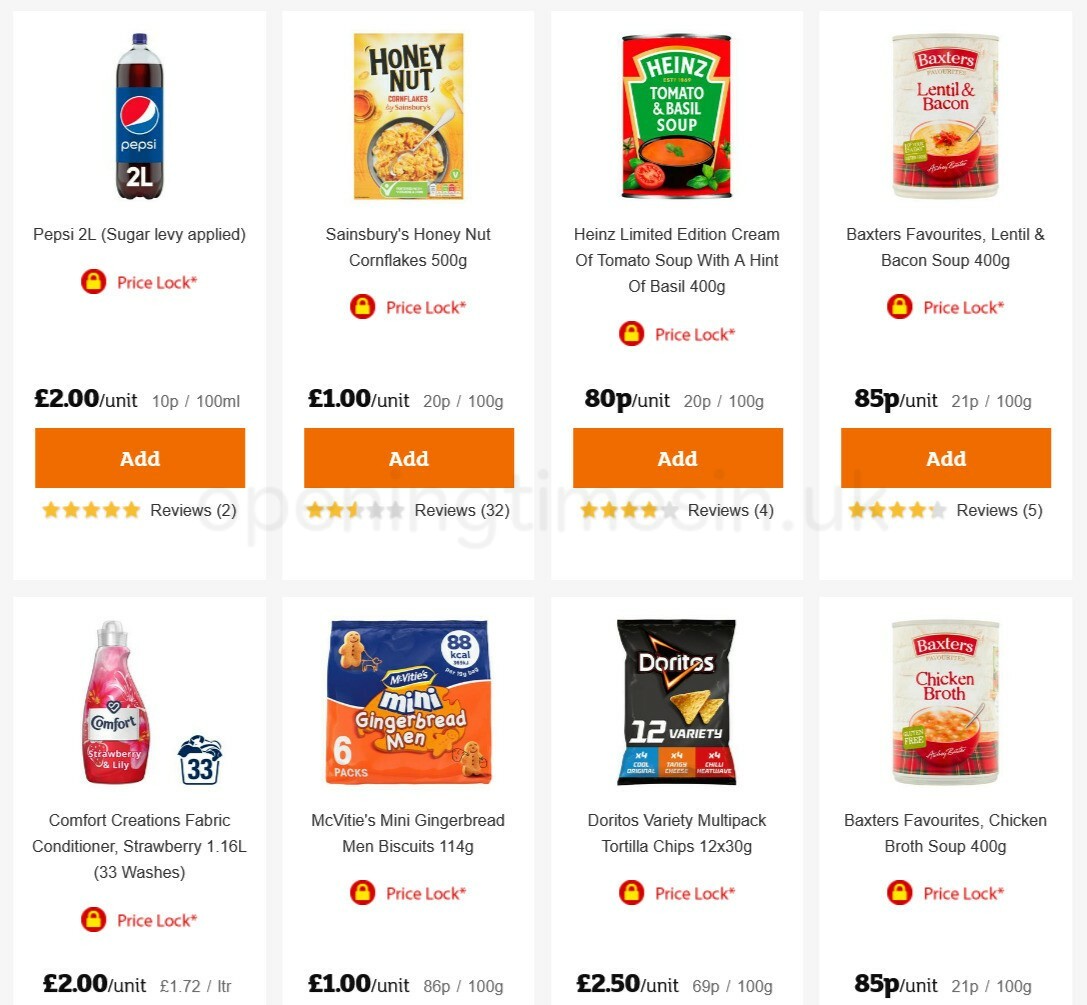Click the Baxters Chicken Broth product image
This screenshot has width=1087, height=1005.
(944, 700)
